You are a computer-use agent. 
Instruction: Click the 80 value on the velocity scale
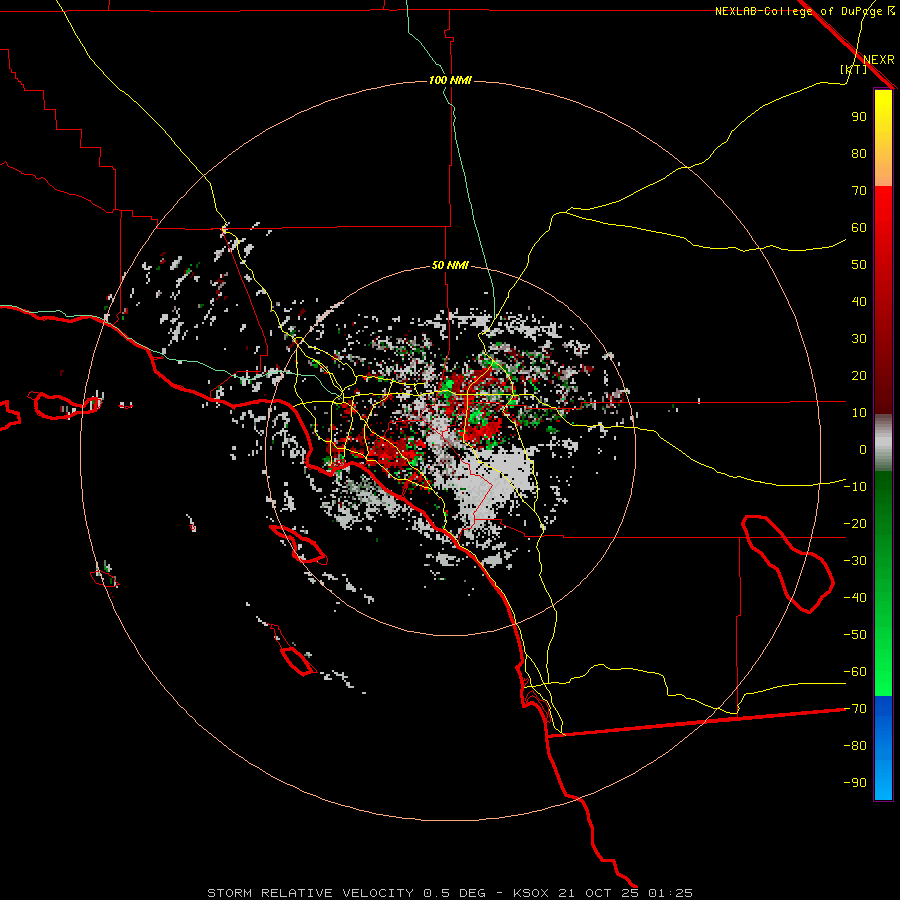point(859,154)
